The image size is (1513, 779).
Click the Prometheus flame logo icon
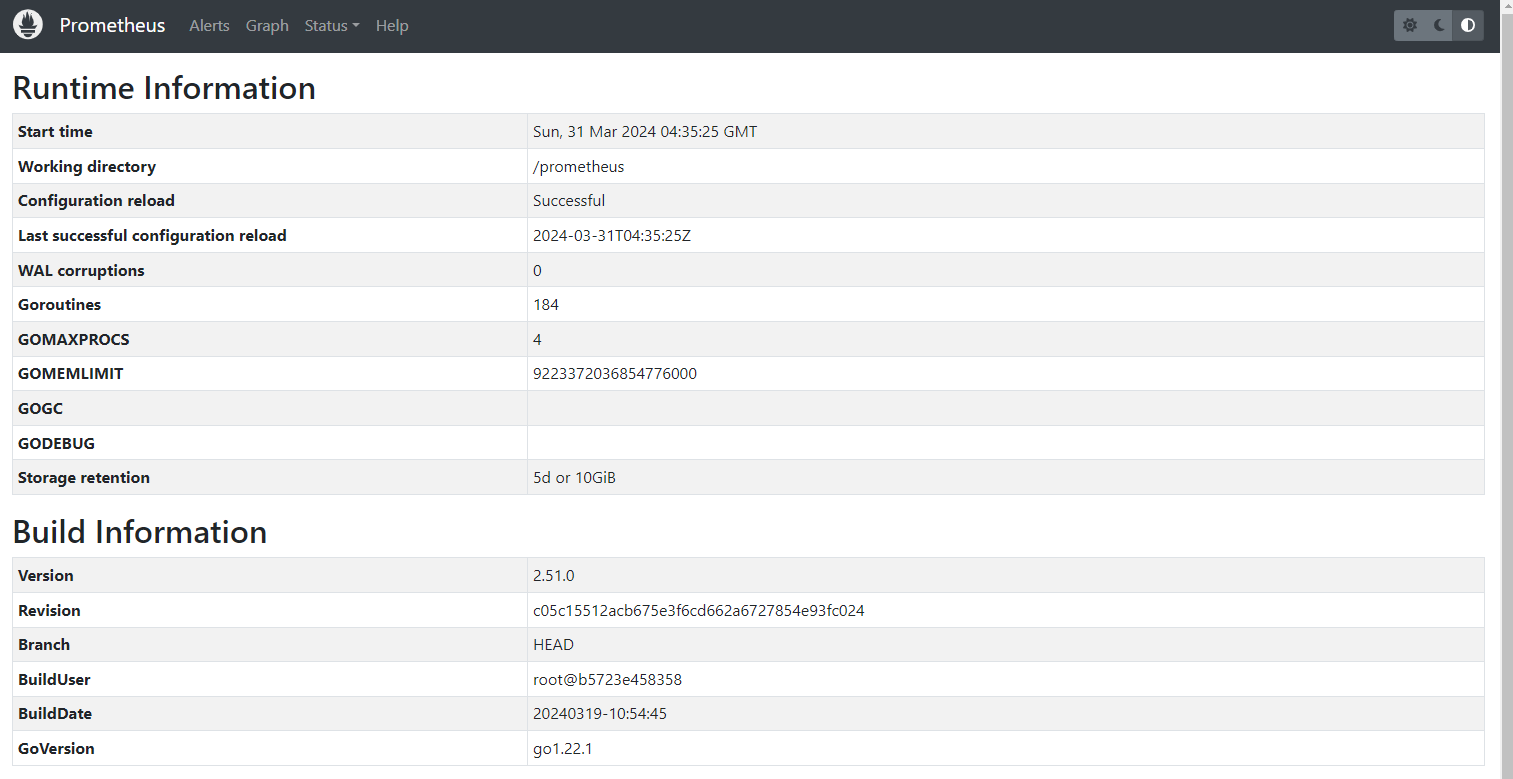pos(28,25)
